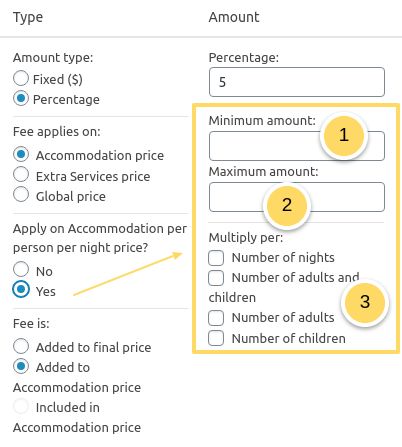Image resolution: width=402 pixels, height=447 pixels.
Task: Click the yellow marker number 1
Action: [x=344, y=135]
